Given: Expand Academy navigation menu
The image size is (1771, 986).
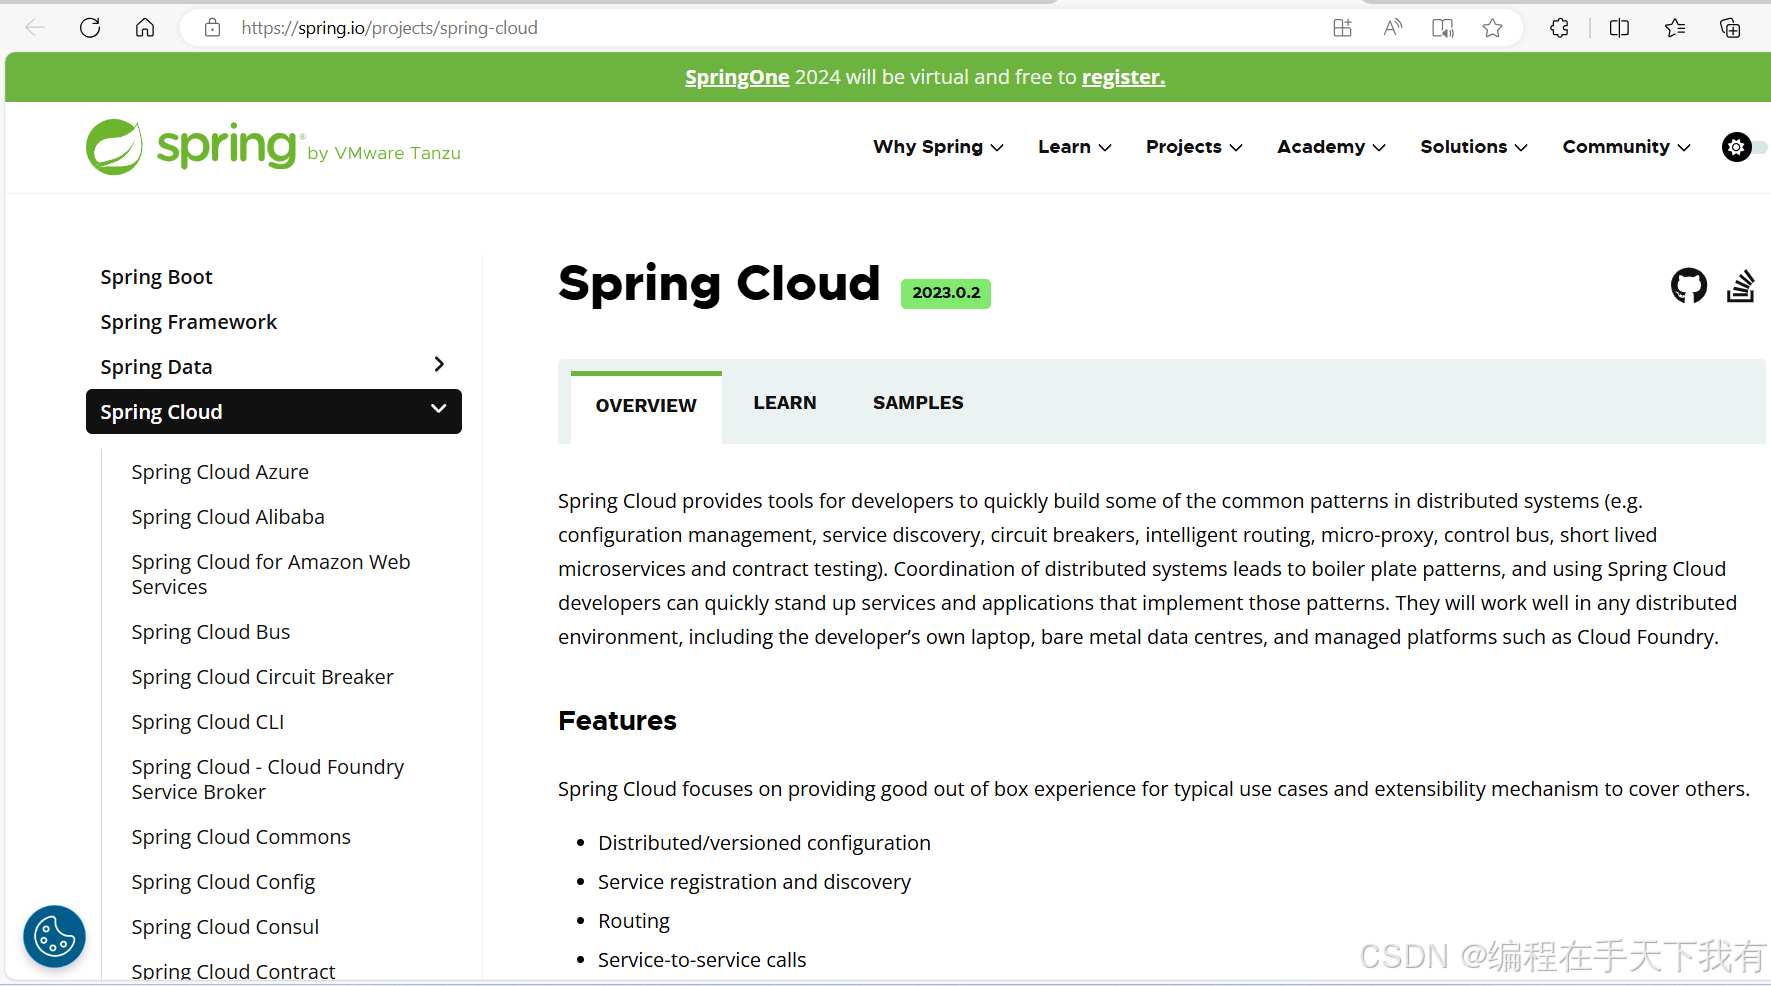Looking at the screenshot, I should [1332, 147].
